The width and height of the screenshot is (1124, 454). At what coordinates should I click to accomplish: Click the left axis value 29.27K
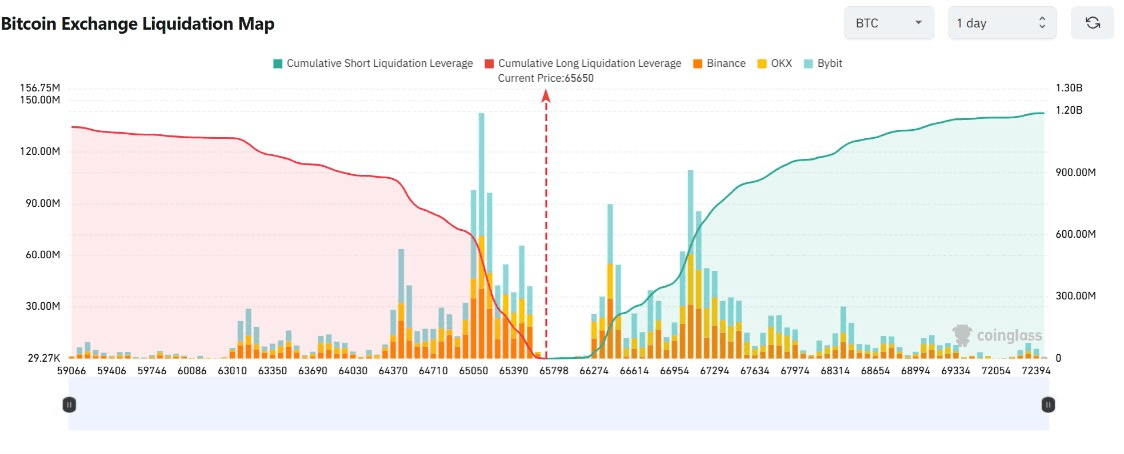[44, 357]
